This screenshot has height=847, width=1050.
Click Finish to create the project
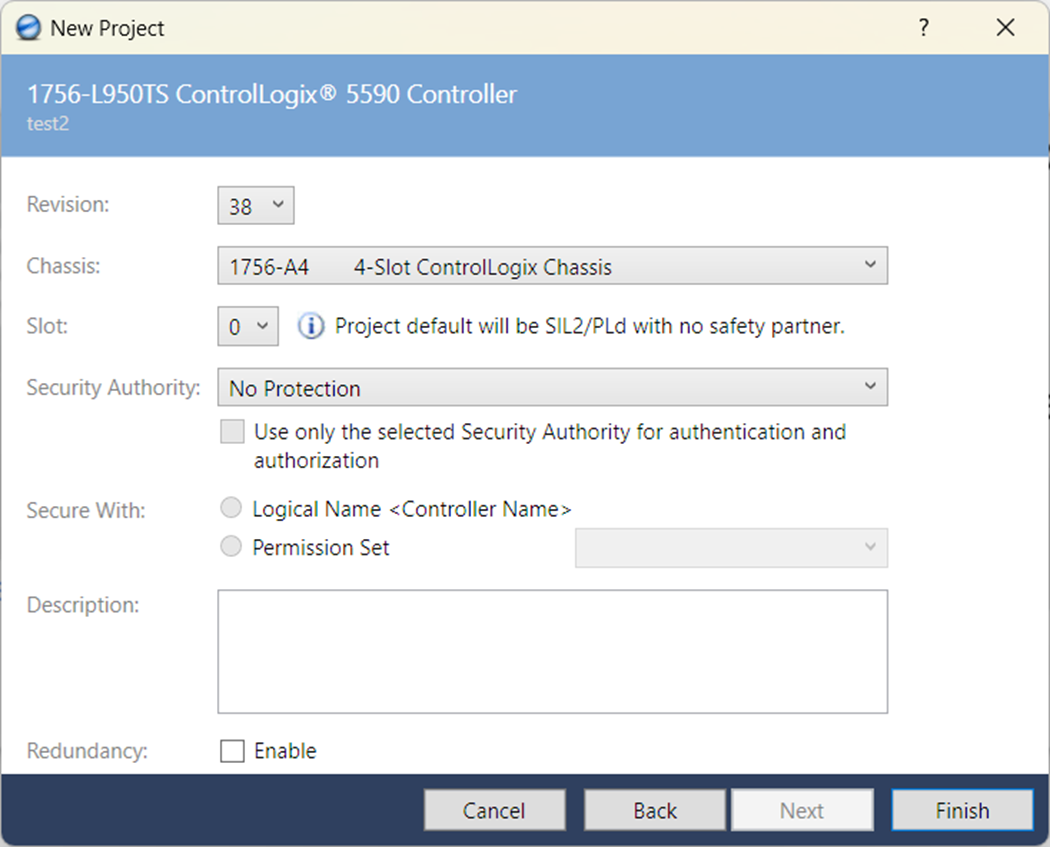click(961, 810)
